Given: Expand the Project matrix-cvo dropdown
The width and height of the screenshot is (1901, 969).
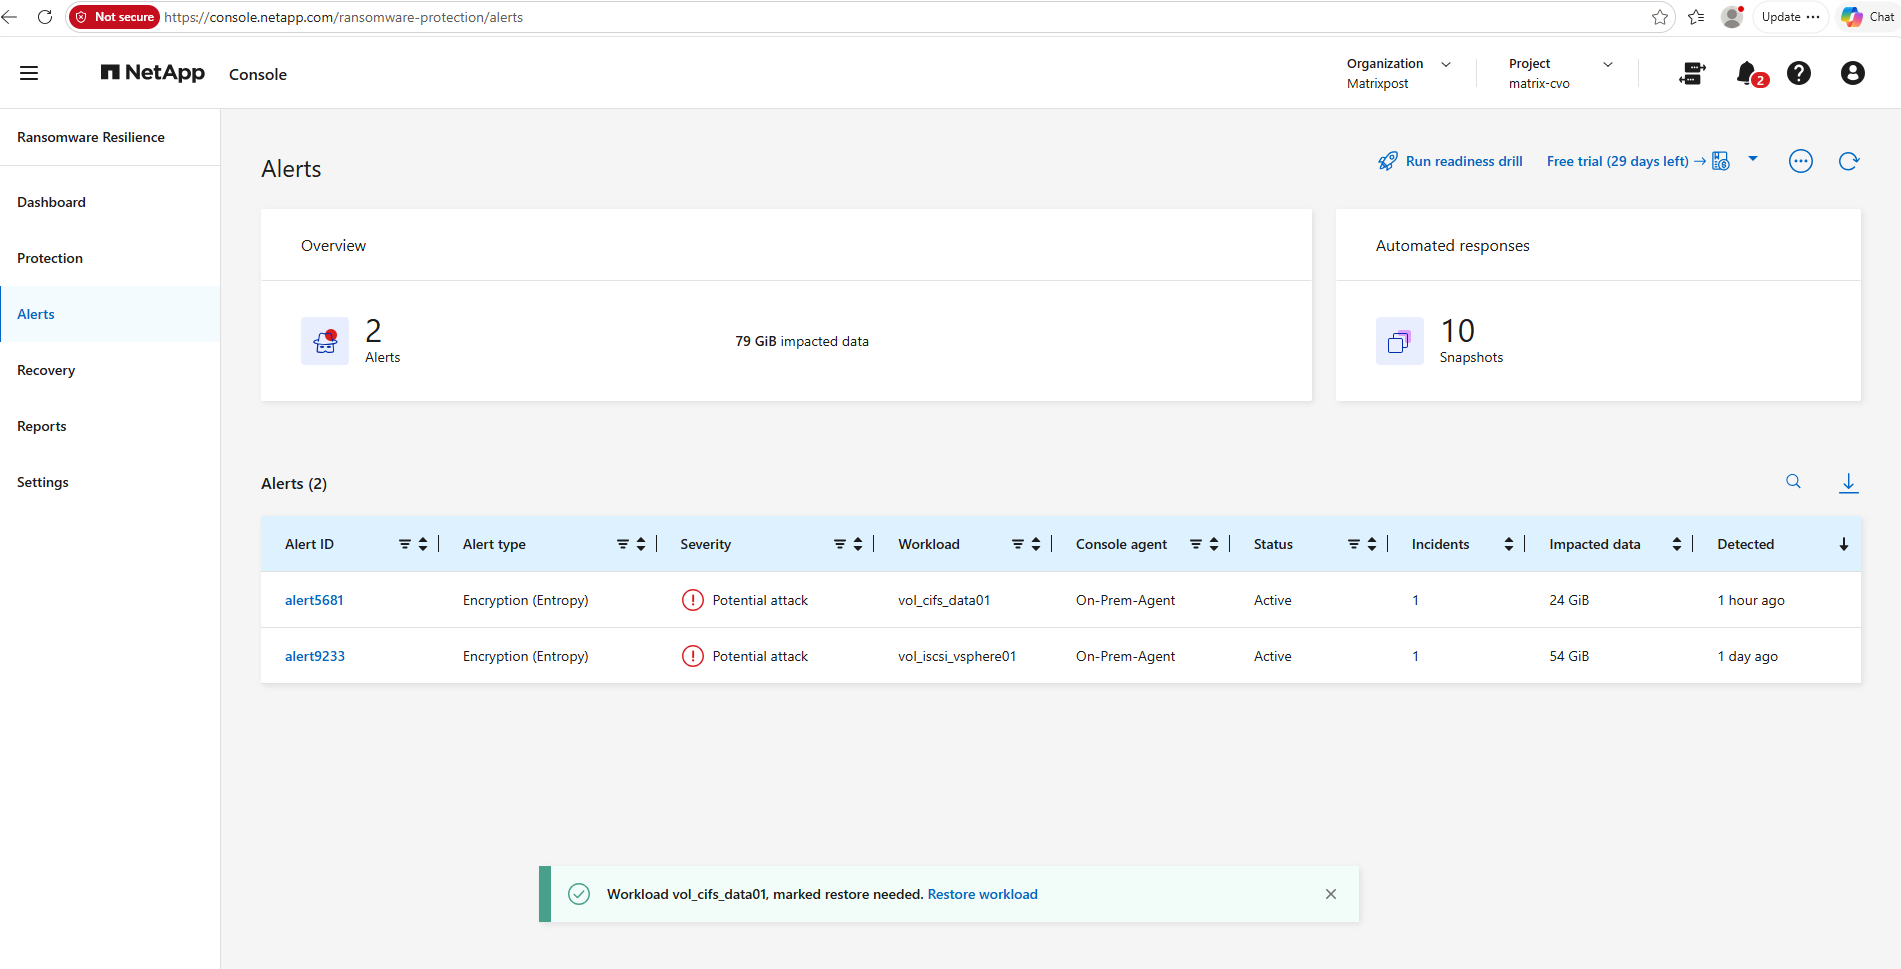Looking at the screenshot, I should tap(1608, 64).
